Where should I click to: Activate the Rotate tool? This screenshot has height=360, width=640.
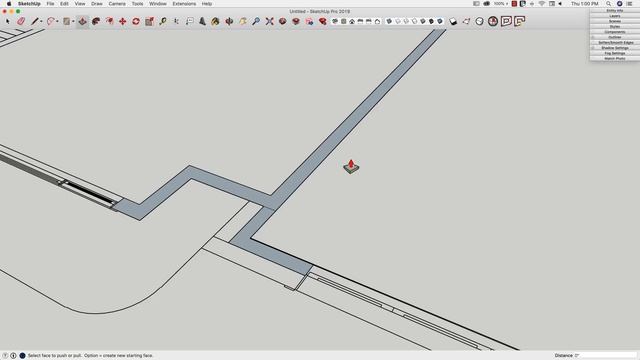pos(136,21)
